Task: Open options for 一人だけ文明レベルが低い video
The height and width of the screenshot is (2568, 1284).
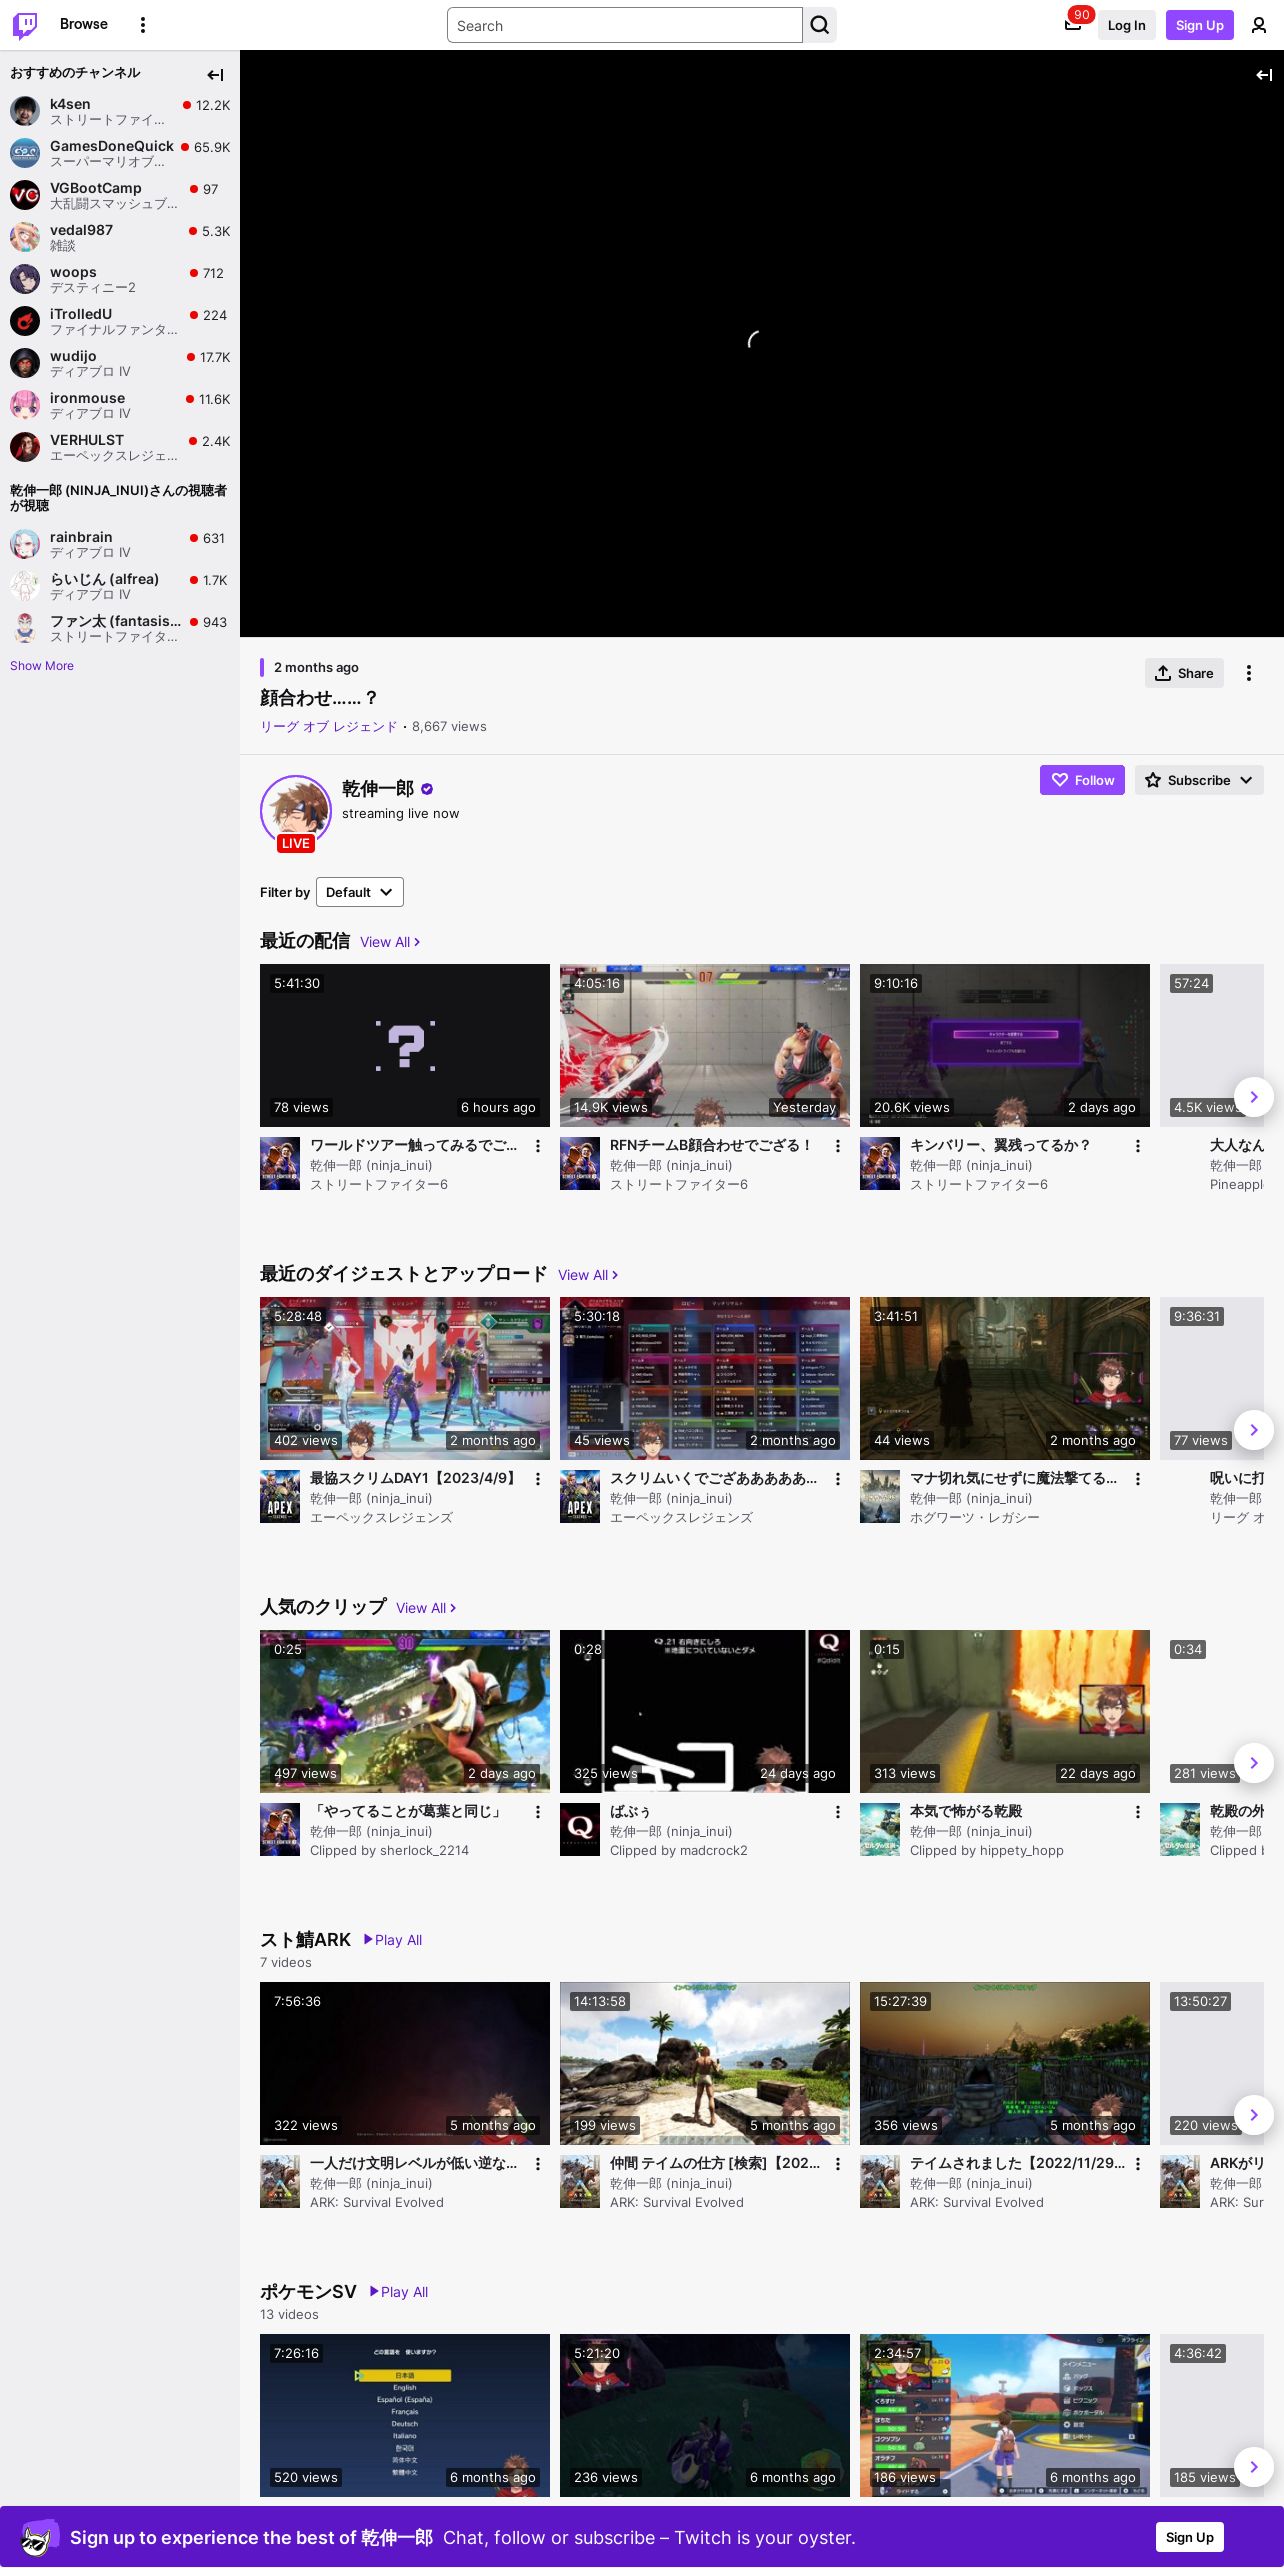Action: pyautogui.click(x=538, y=2164)
